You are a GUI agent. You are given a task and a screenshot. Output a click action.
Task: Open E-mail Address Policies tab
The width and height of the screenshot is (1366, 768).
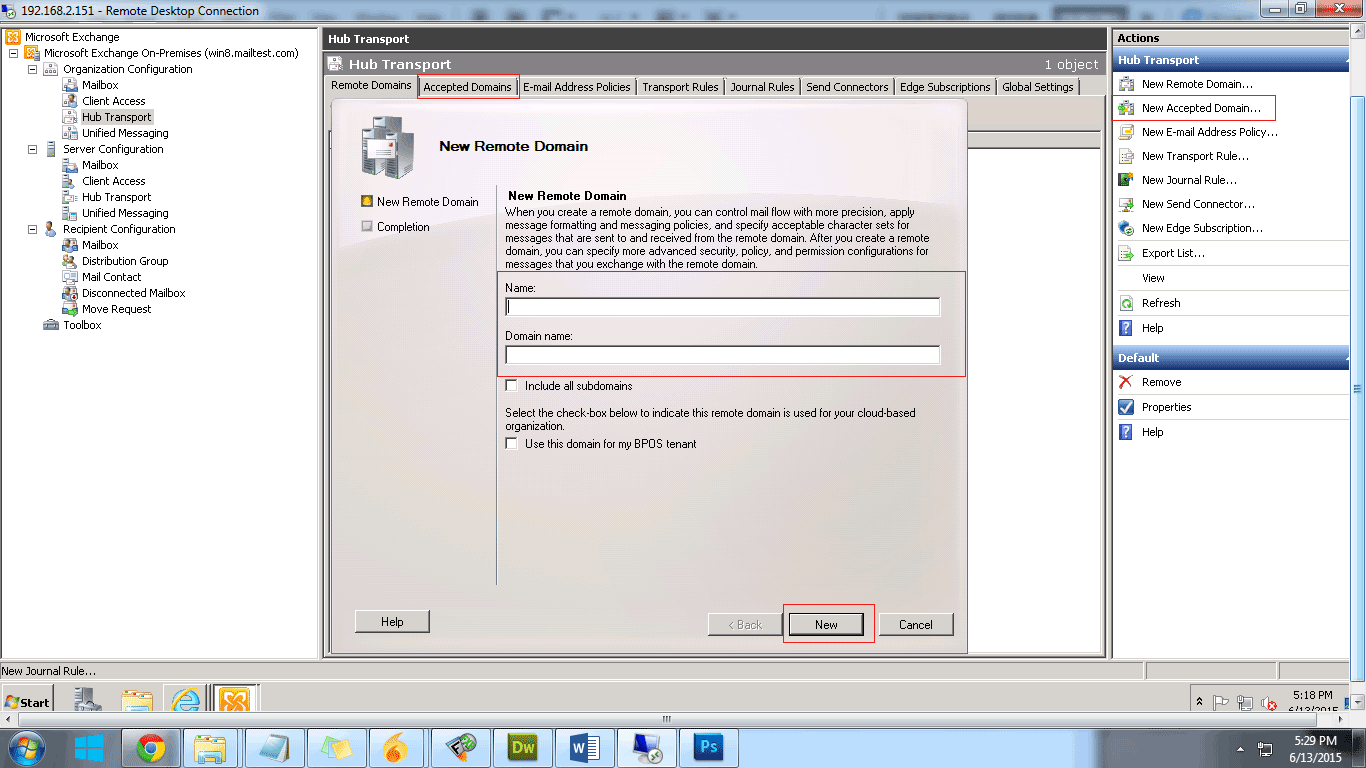coord(577,87)
